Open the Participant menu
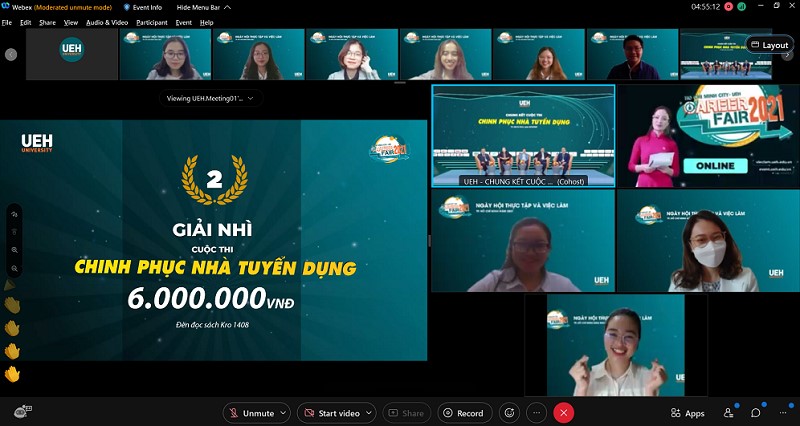800x426 pixels. pyautogui.click(x=152, y=22)
